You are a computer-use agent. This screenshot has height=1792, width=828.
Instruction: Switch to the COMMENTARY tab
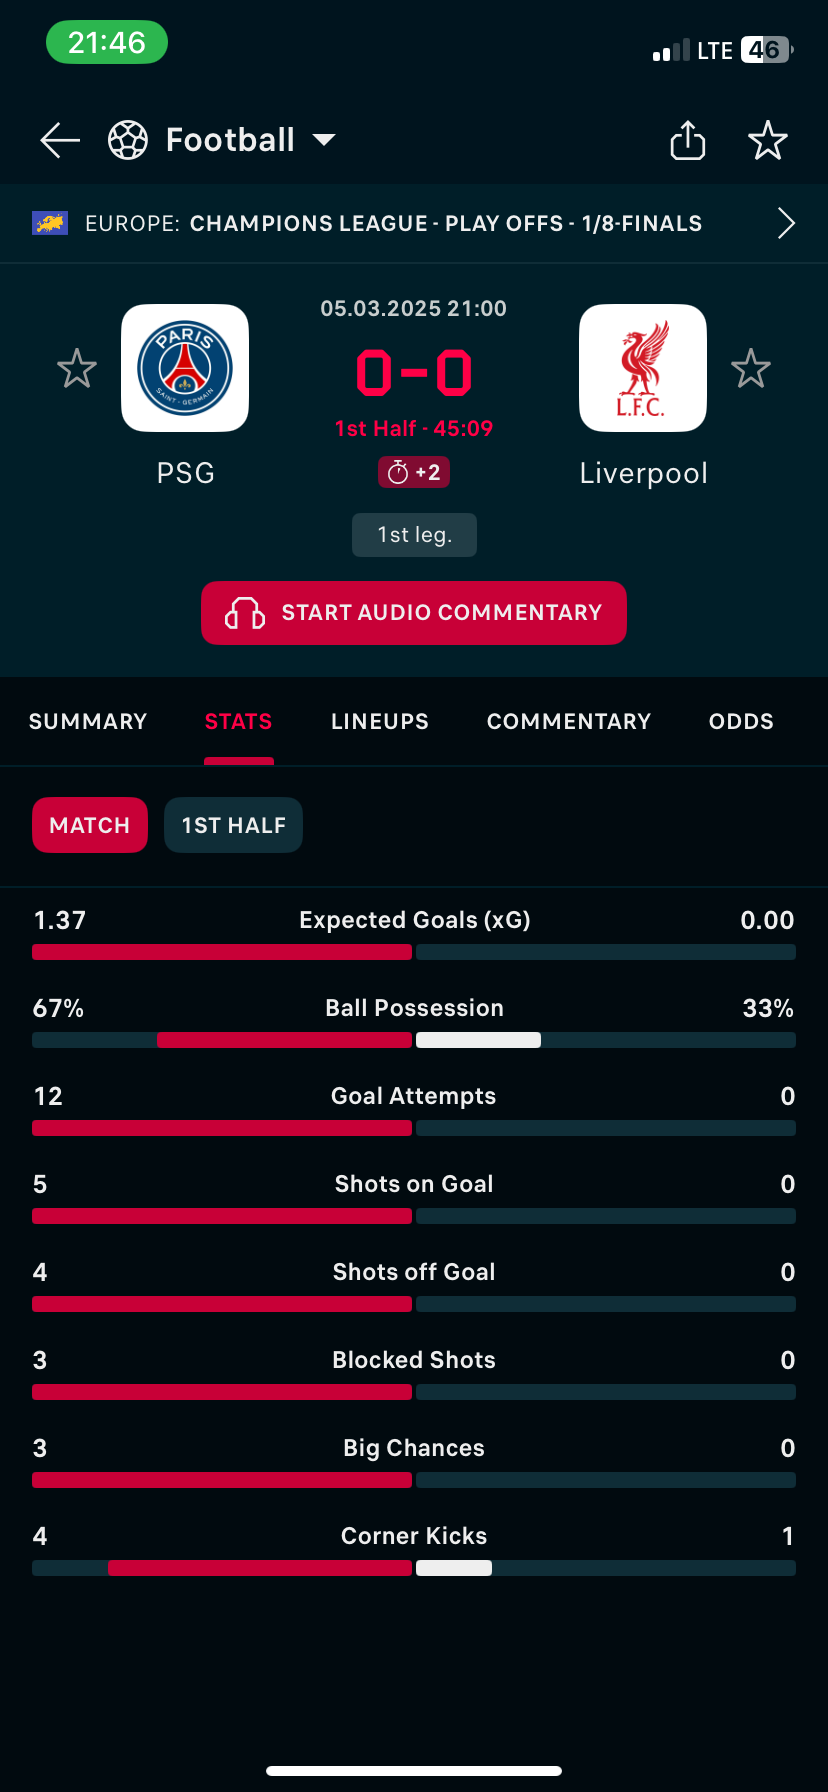(569, 721)
